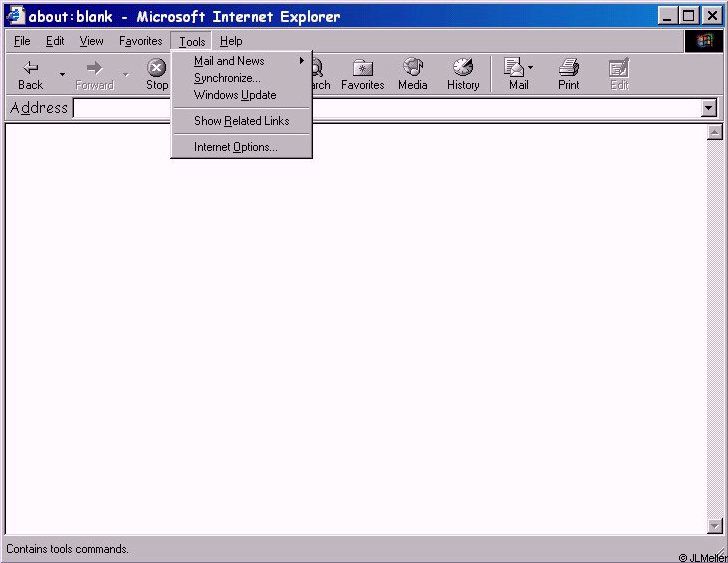Open the File menu
728x563 pixels.
(22, 41)
